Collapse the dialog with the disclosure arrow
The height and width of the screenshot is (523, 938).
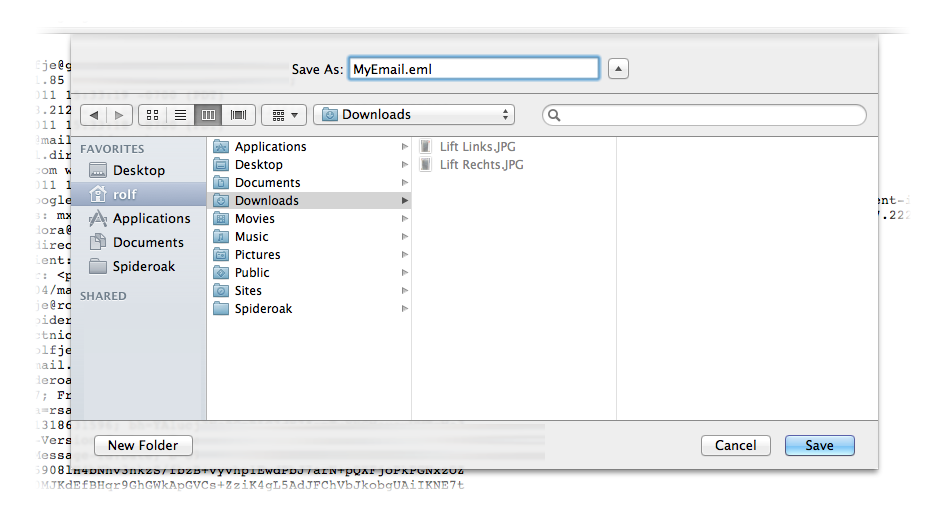(619, 69)
